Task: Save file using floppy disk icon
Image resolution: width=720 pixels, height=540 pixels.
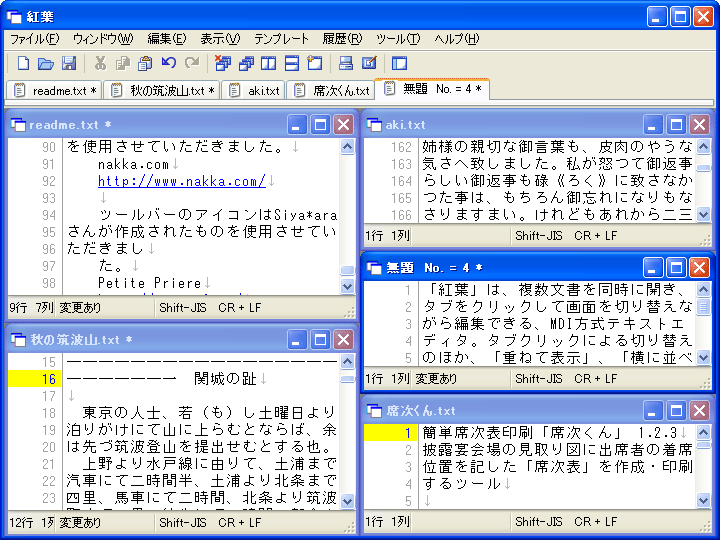Action: [69, 63]
